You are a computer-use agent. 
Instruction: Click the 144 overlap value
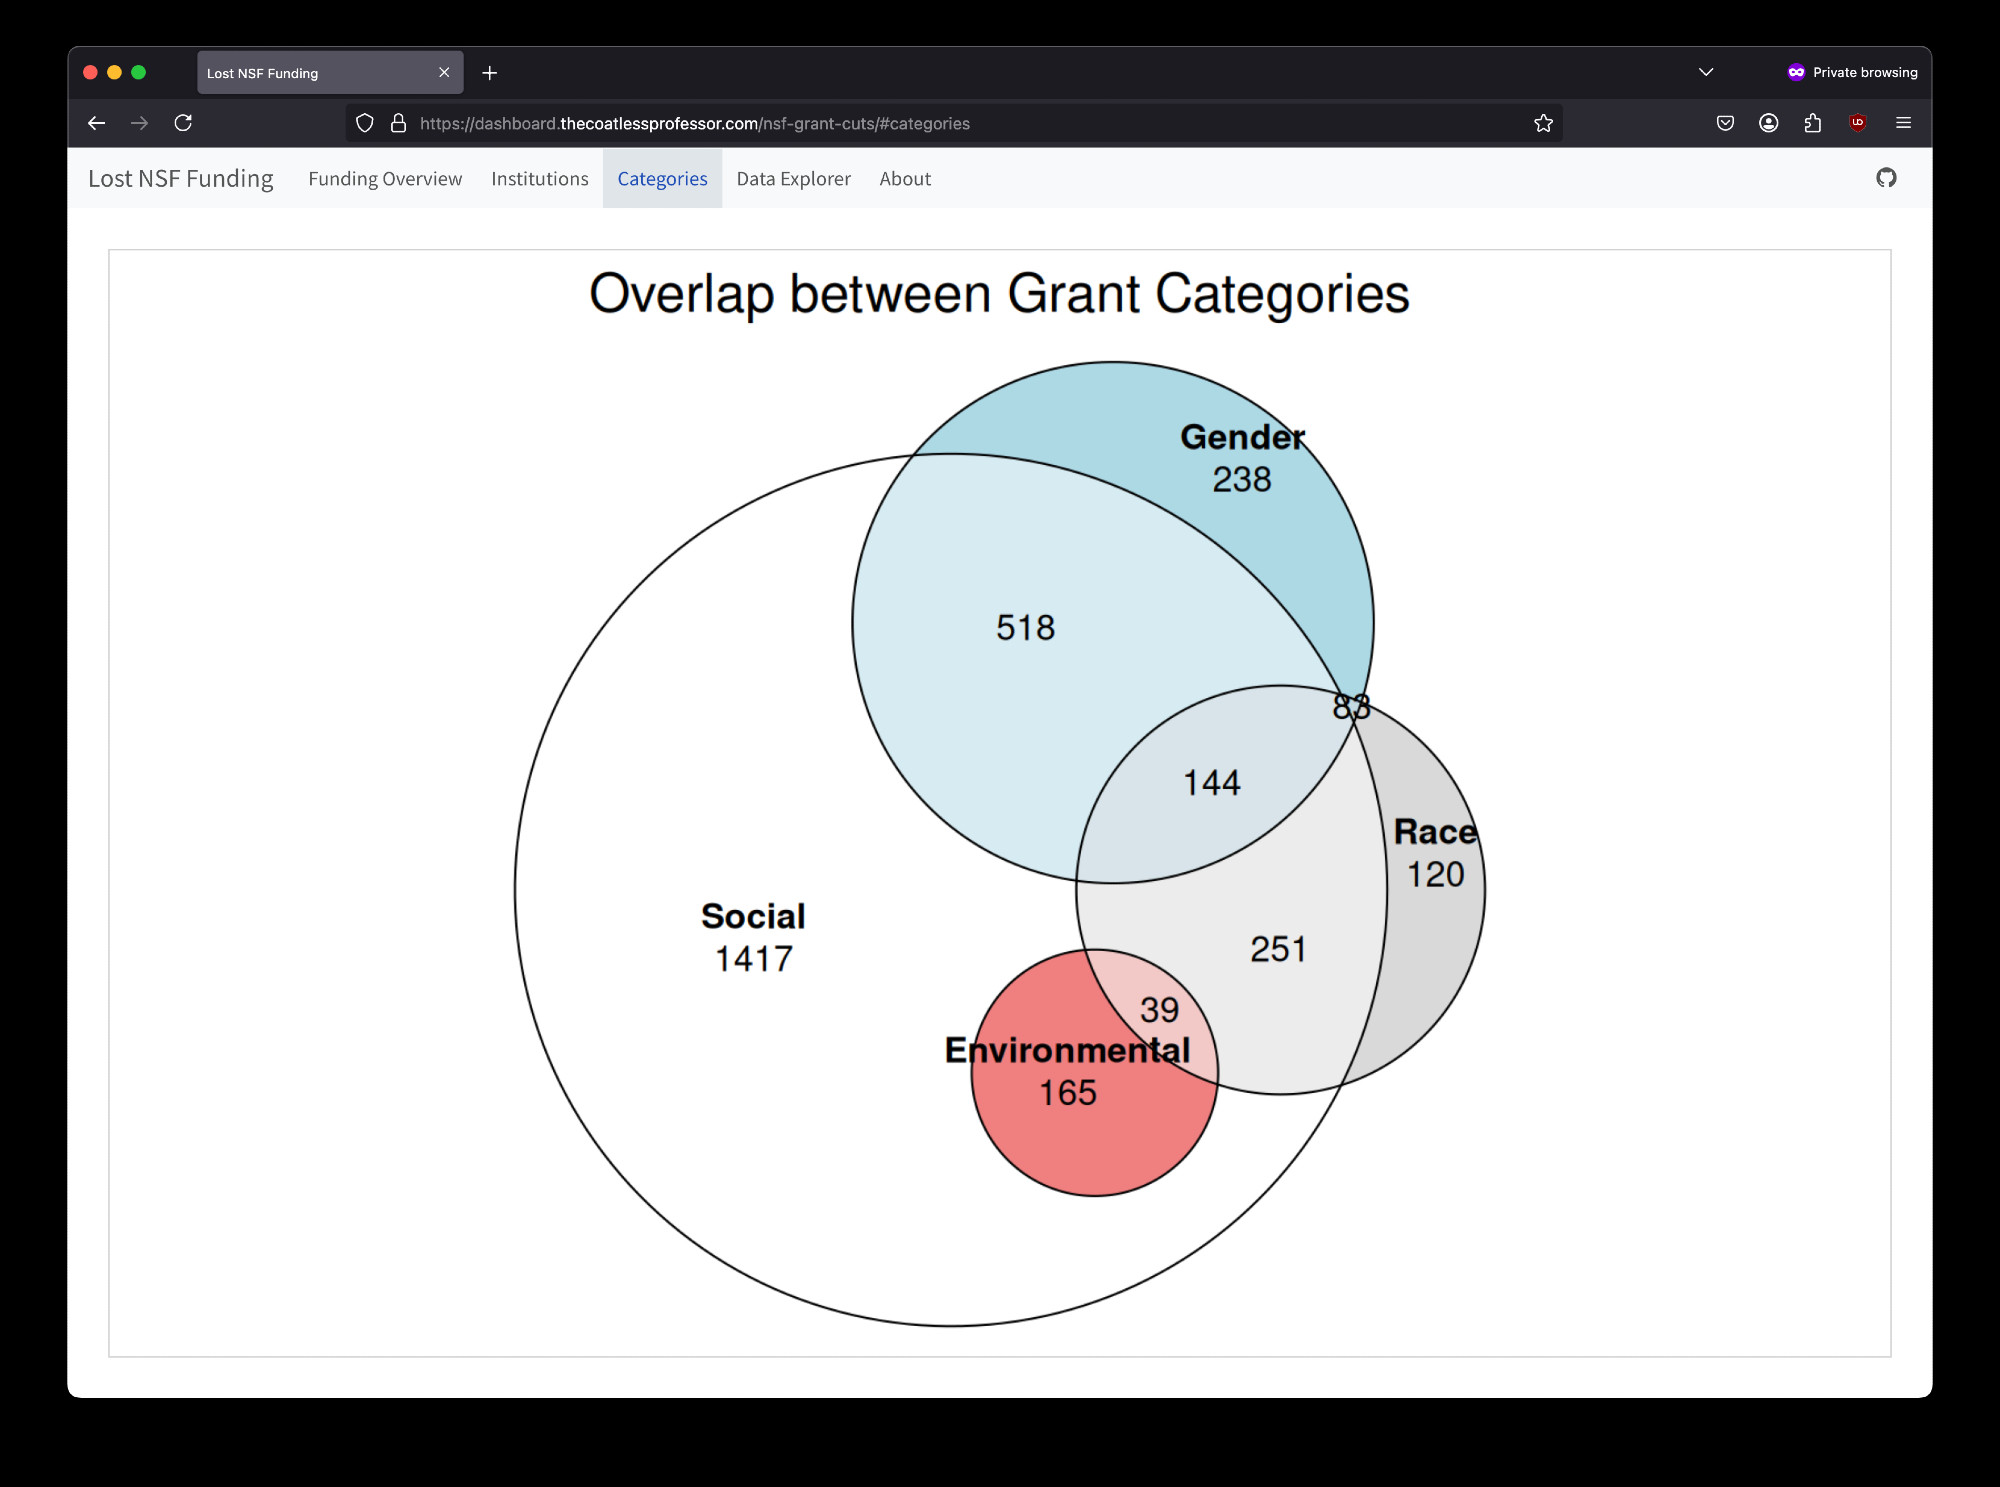pyautogui.click(x=1212, y=783)
